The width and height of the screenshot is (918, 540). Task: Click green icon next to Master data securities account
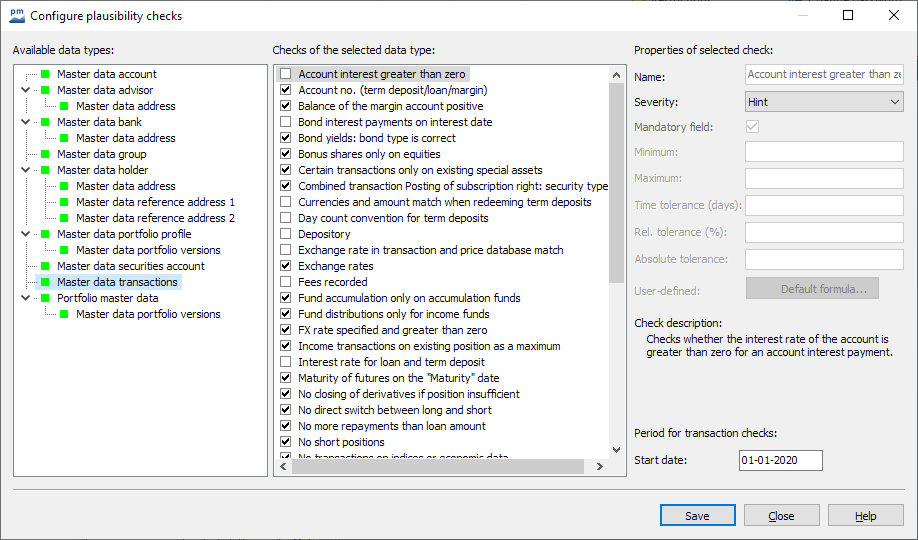pyautogui.click(x=45, y=266)
